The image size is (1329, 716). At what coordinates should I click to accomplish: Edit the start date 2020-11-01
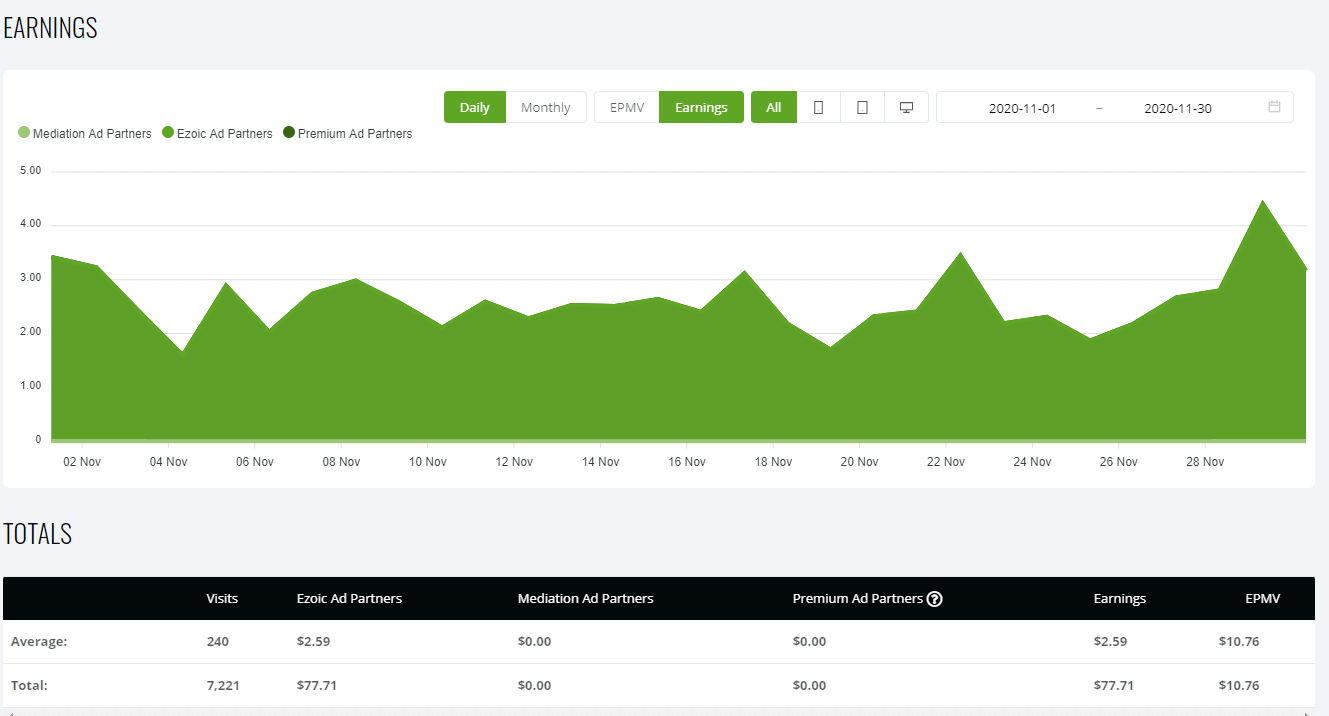pos(1022,108)
